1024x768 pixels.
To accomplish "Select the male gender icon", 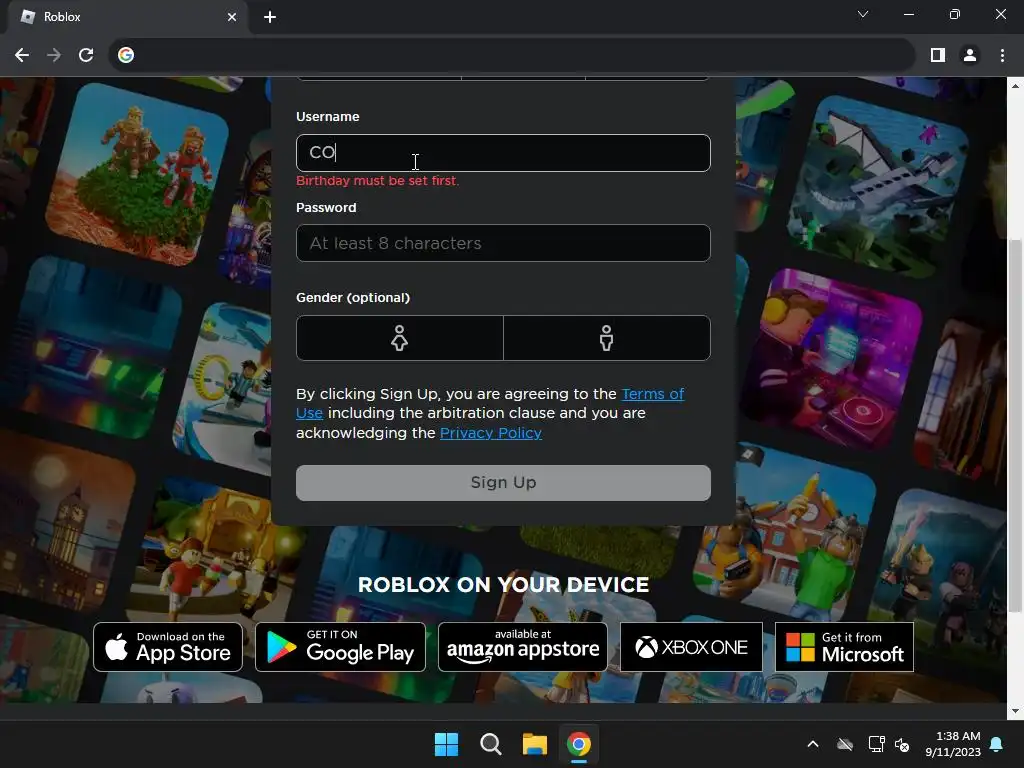I will [x=607, y=338].
